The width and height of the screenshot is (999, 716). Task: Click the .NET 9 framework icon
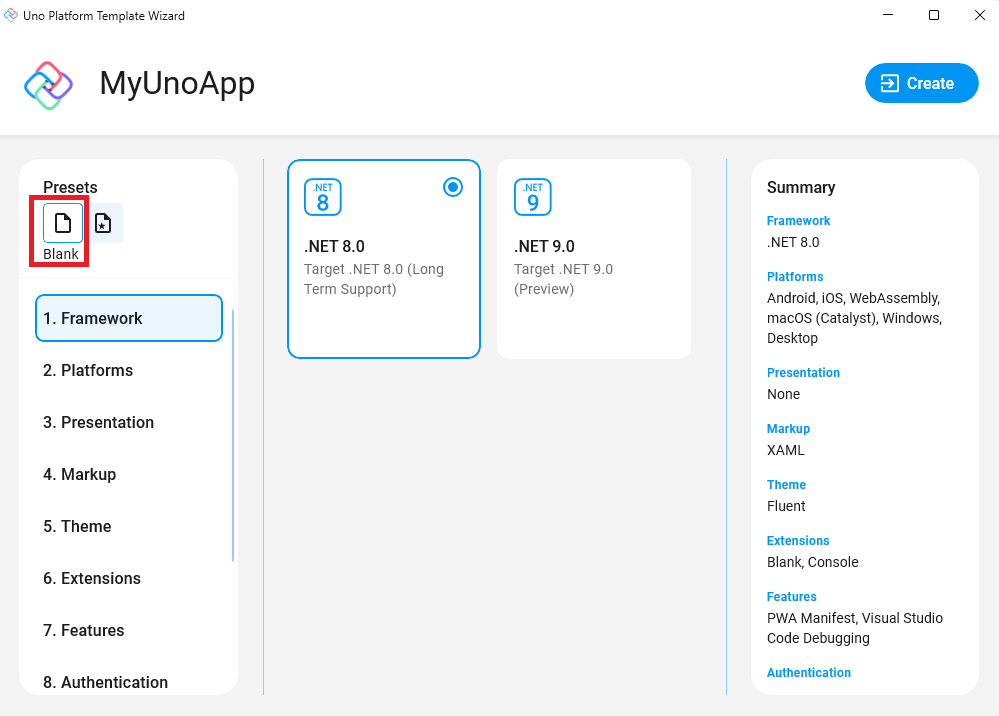point(532,197)
